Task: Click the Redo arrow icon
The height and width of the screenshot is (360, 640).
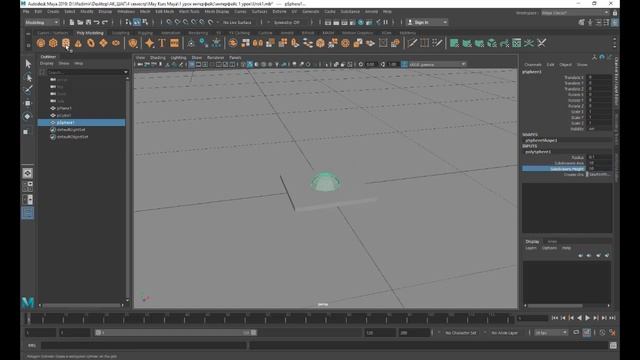Action: (105, 22)
